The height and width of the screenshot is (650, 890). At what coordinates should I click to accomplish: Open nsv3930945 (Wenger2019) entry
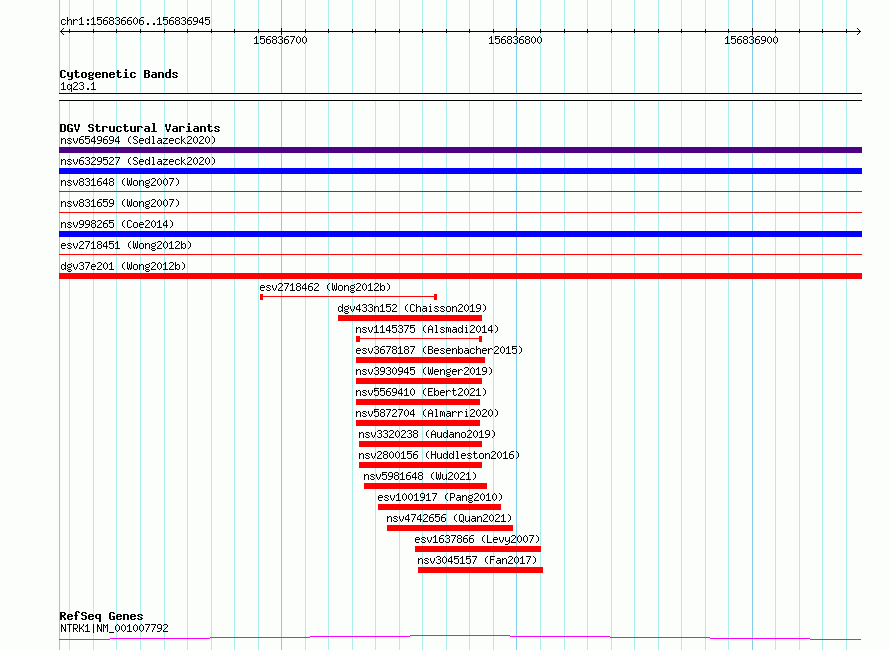pyautogui.click(x=424, y=371)
